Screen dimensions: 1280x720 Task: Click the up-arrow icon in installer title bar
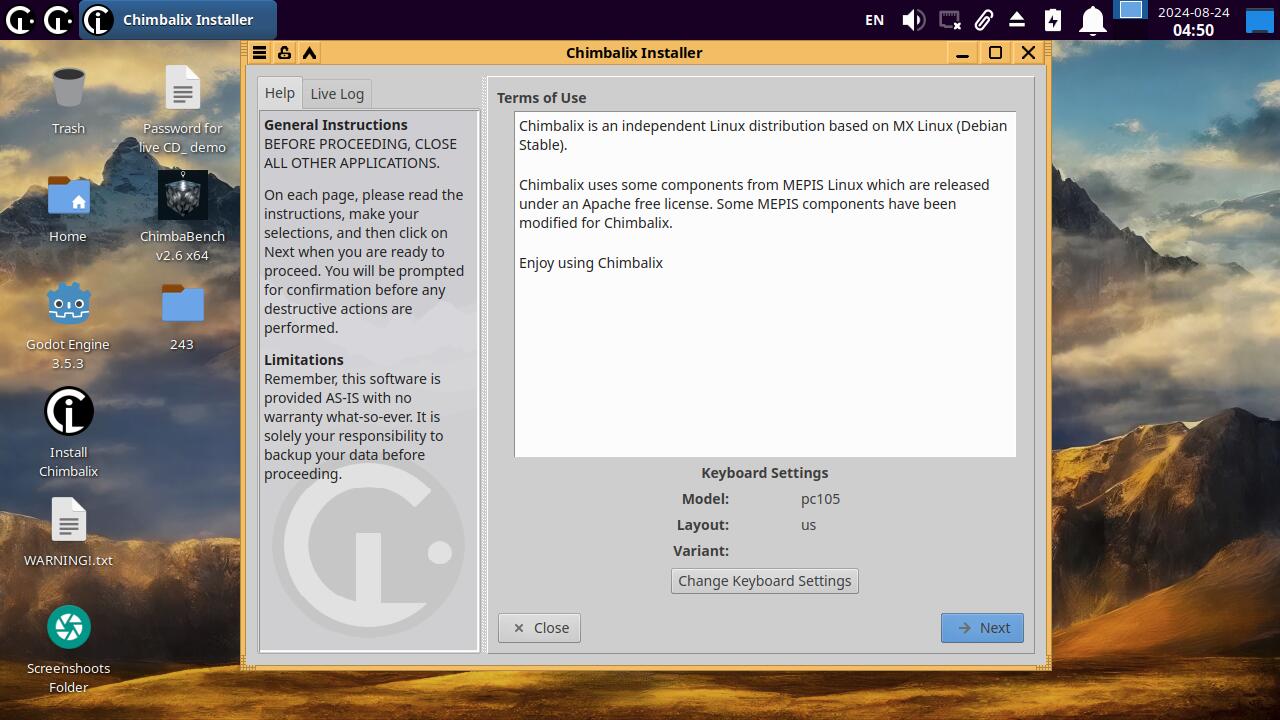click(309, 53)
